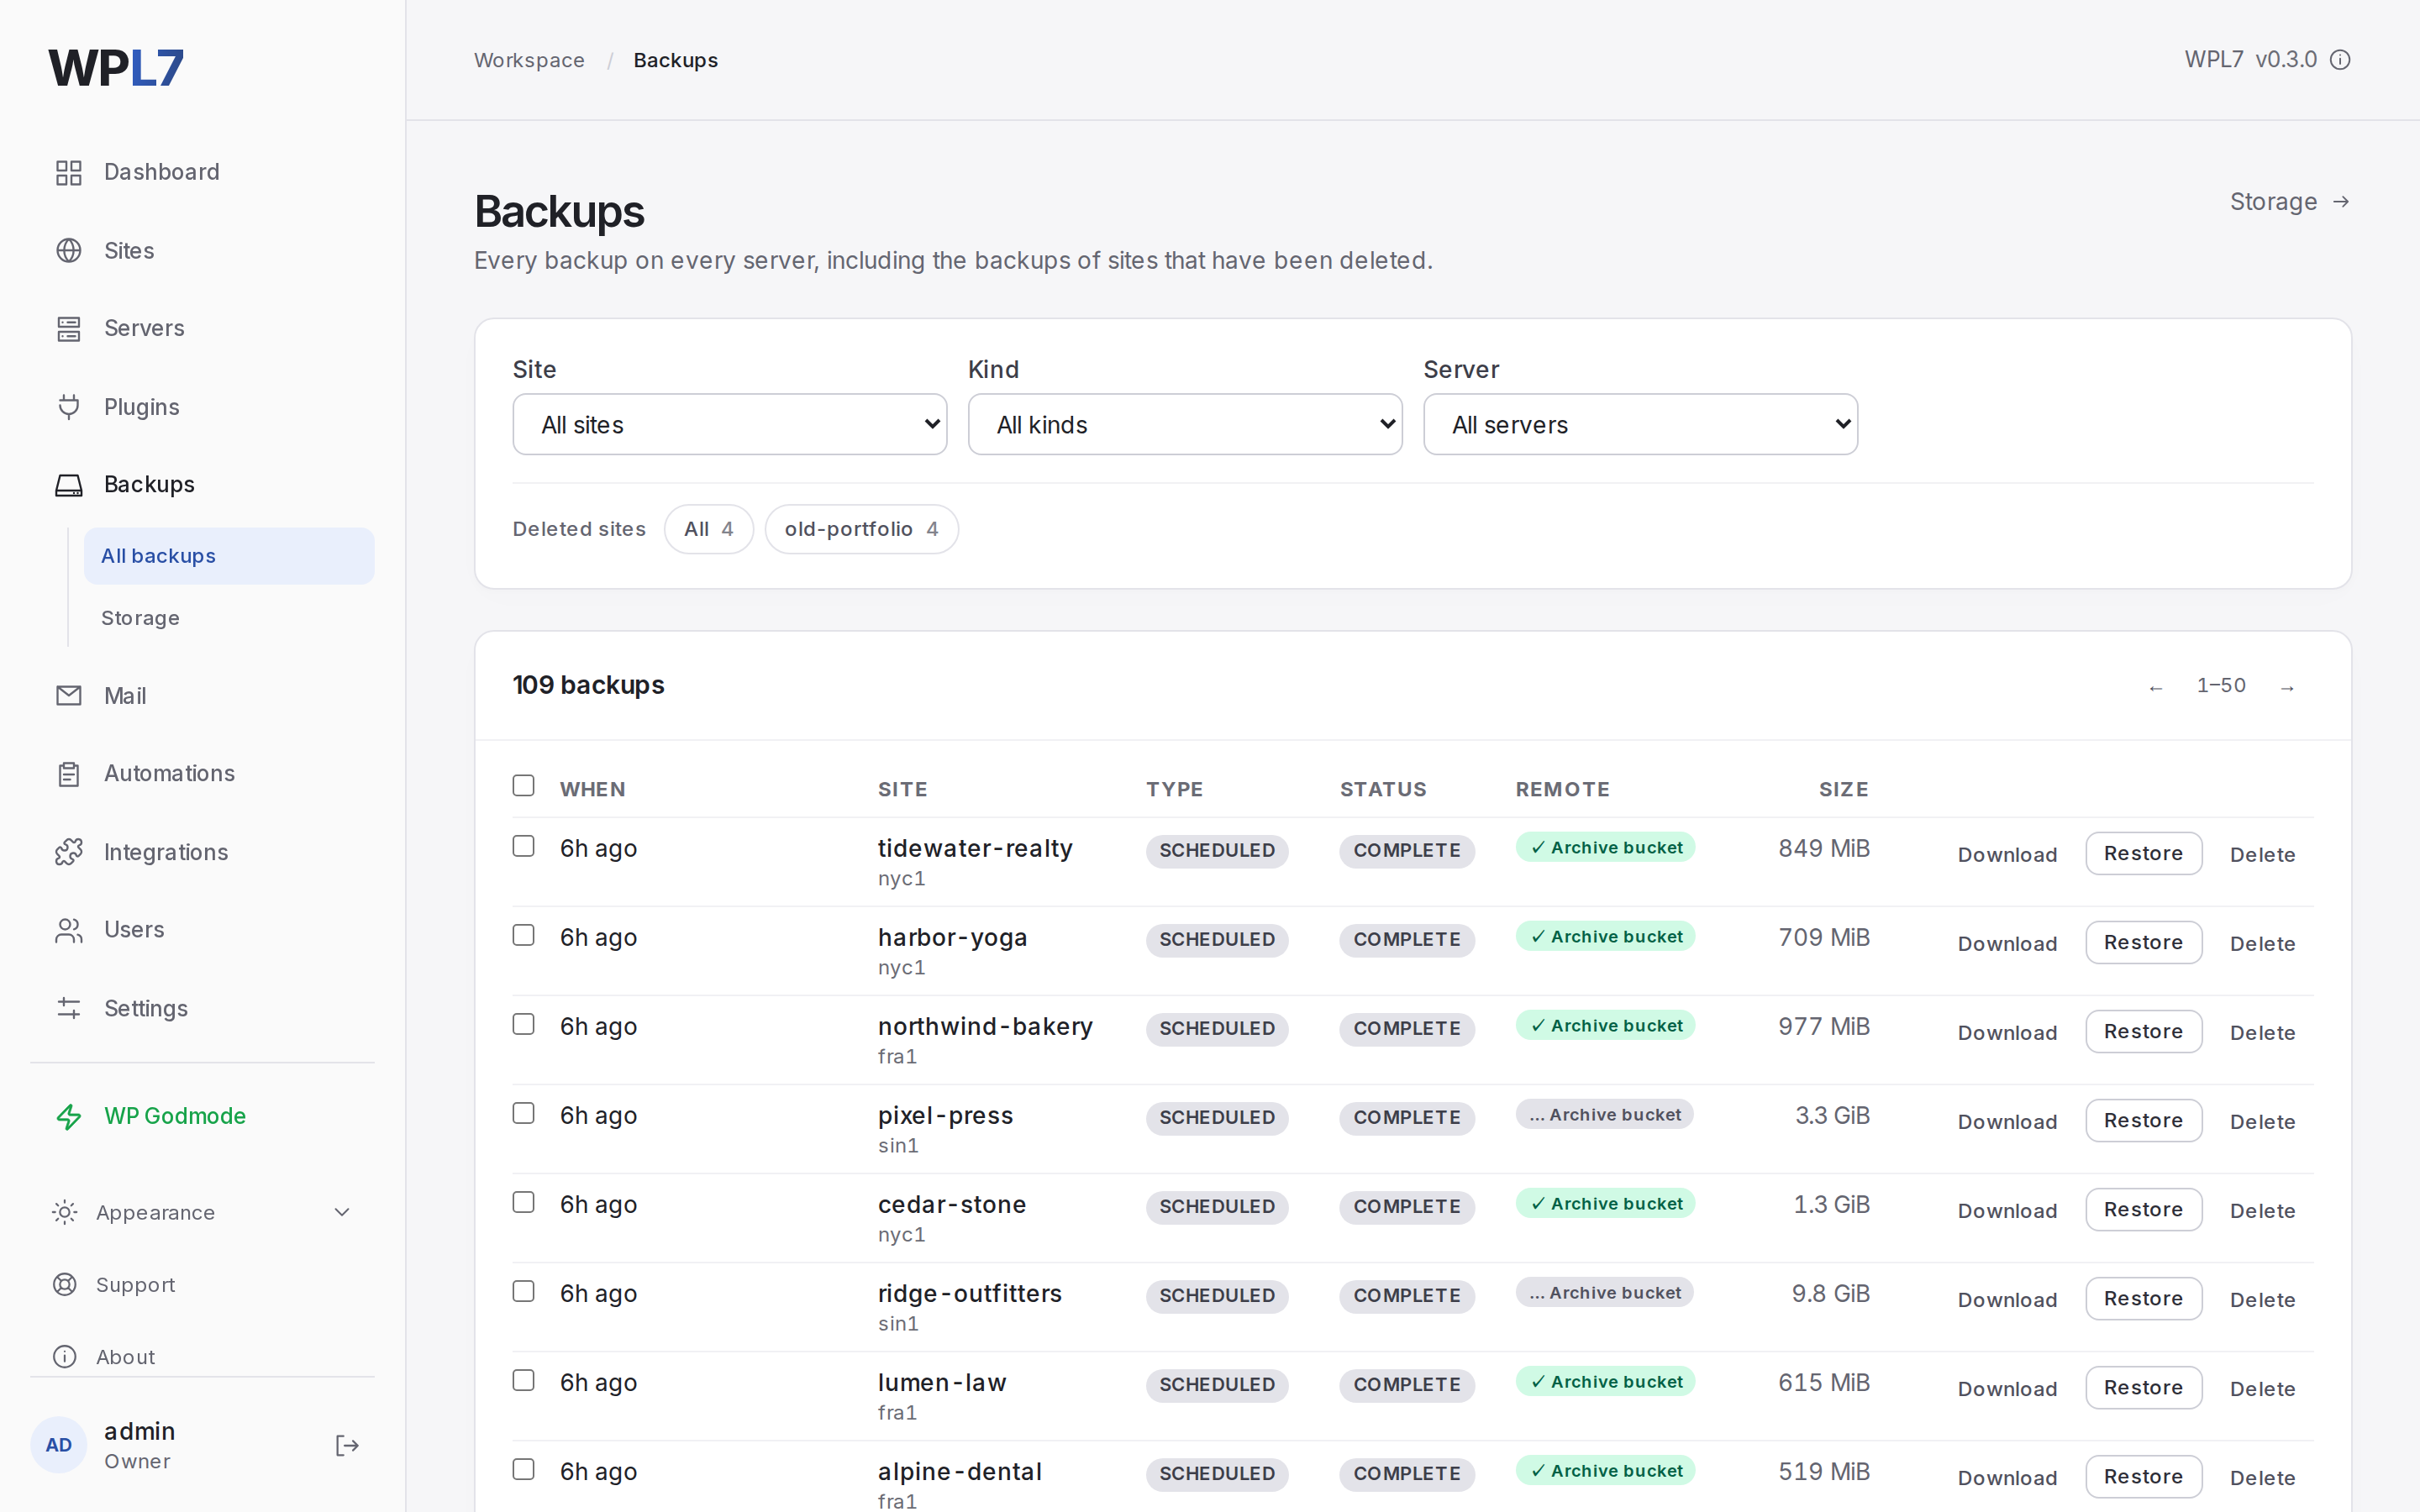Open the Site filter dropdown
The width and height of the screenshot is (2420, 1512).
730,425
